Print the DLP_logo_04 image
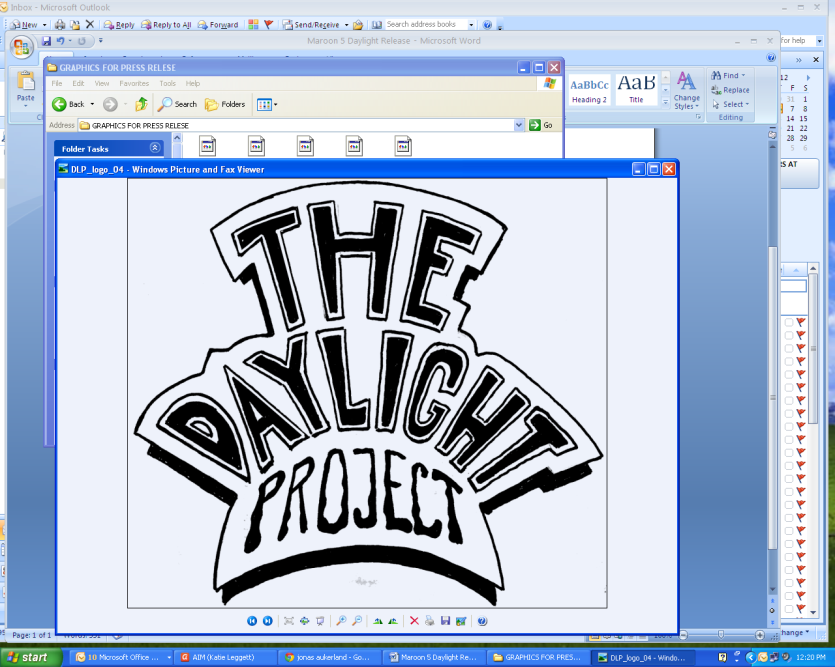The height and width of the screenshot is (667, 835). [x=430, y=621]
